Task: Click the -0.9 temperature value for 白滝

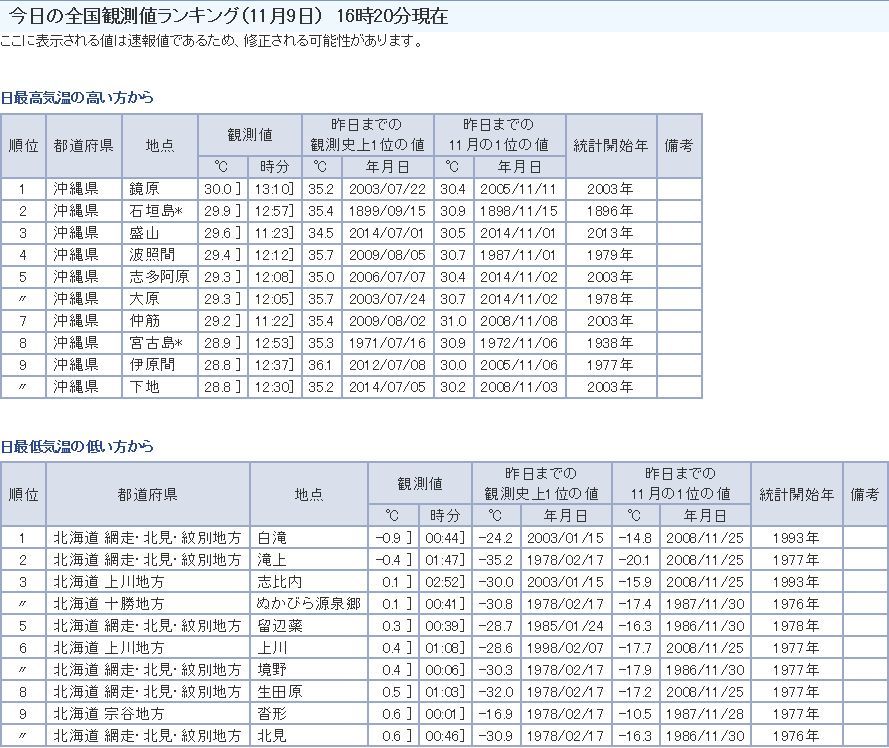Action: click(388, 538)
